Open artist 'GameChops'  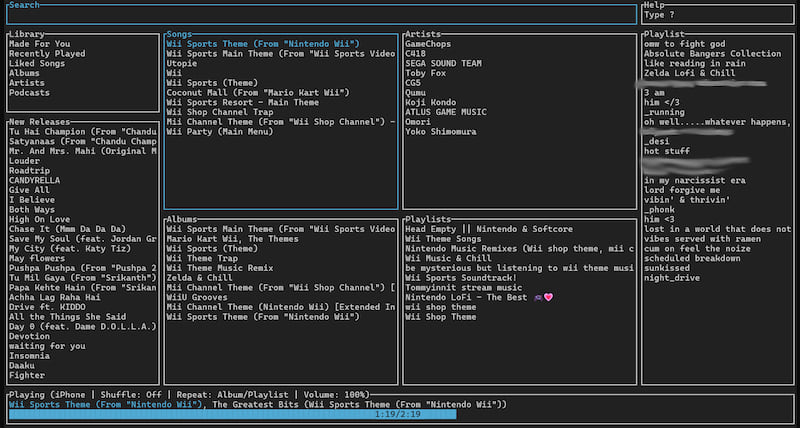coord(428,44)
